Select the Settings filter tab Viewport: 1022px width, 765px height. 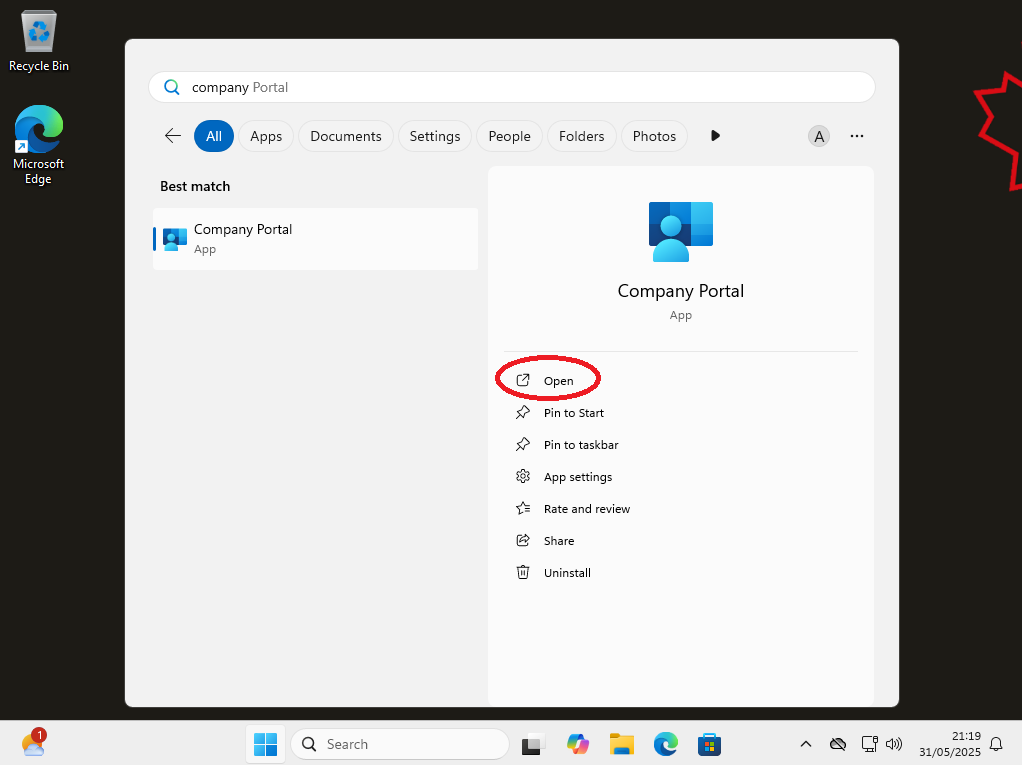434,136
